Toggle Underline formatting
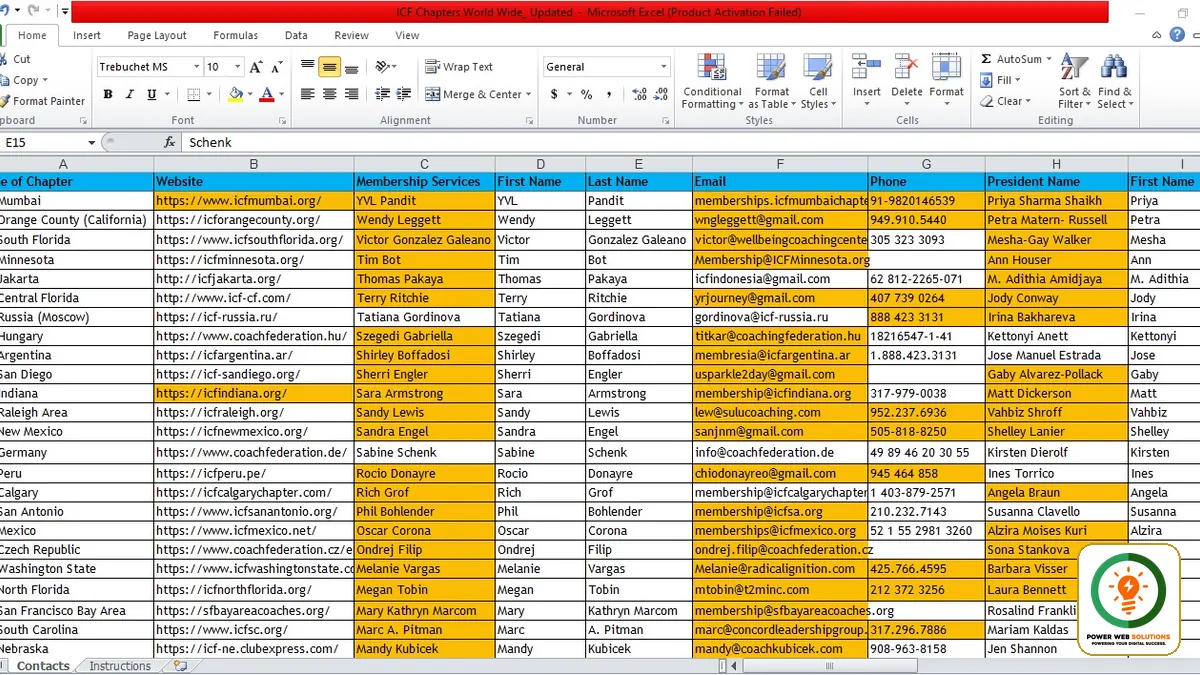This screenshot has width=1200, height=675. click(151, 95)
